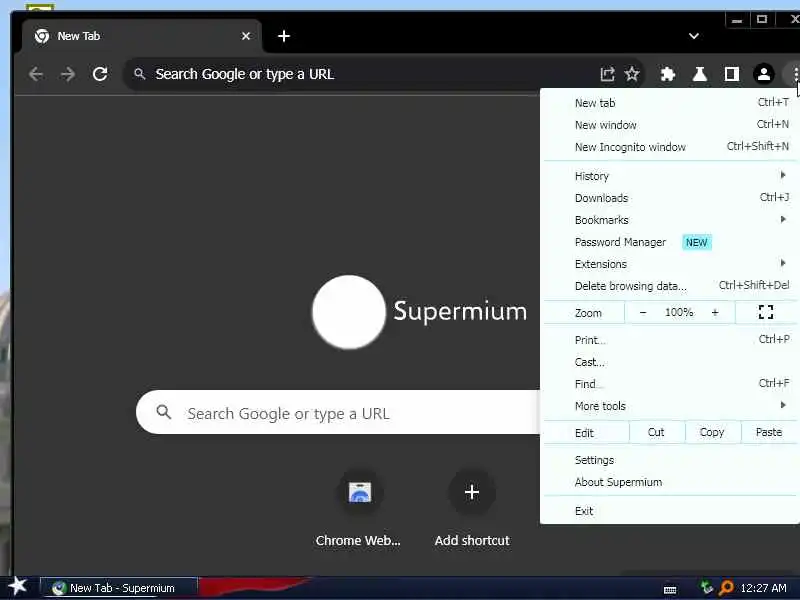The width and height of the screenshot is (800, 600).
Task: Open the tab search chevron
Action: tap(693, 36)
